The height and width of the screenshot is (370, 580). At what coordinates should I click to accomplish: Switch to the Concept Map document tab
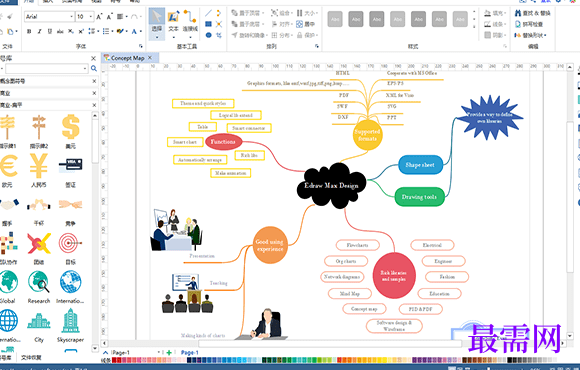point(128,58)
